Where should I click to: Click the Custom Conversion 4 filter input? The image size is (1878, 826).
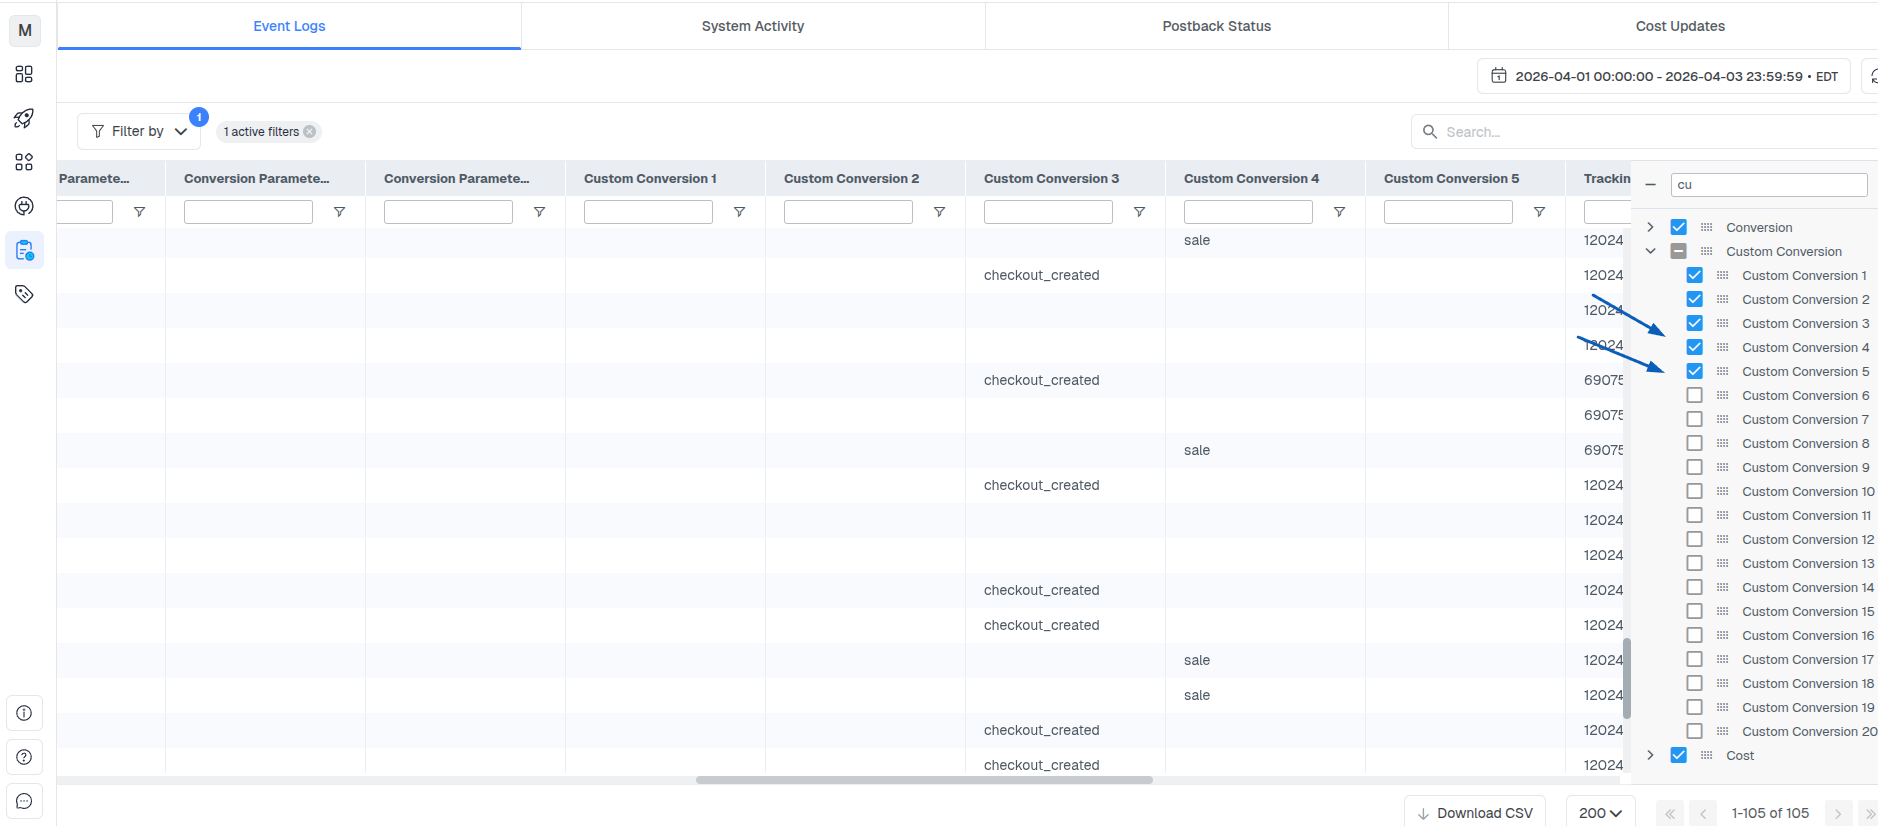pyautogui.click(x=1248, y=212)
